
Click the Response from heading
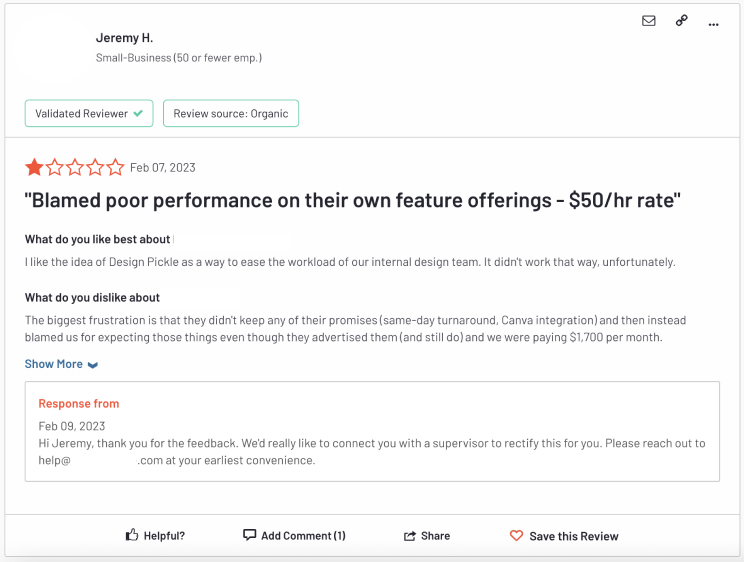[x=79, y=403]
